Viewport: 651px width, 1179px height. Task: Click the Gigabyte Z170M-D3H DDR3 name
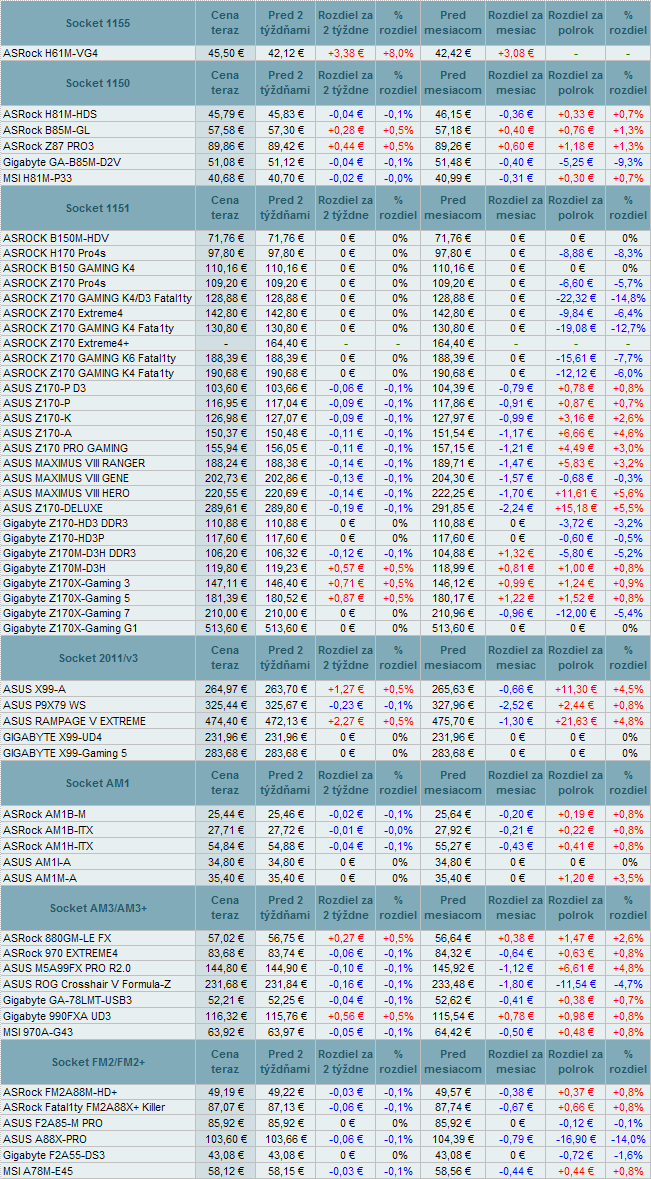(70, 553)
